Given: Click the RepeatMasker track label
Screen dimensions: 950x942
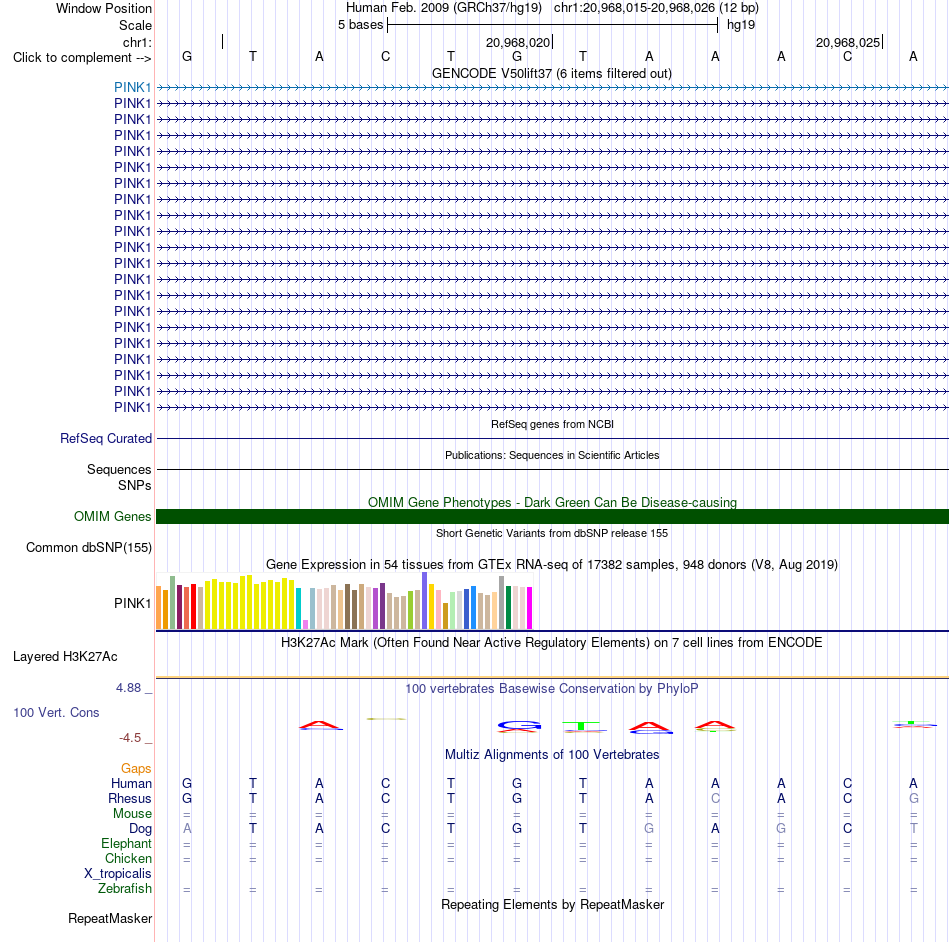Looking at the screenshot, I should tap(110, 918).
